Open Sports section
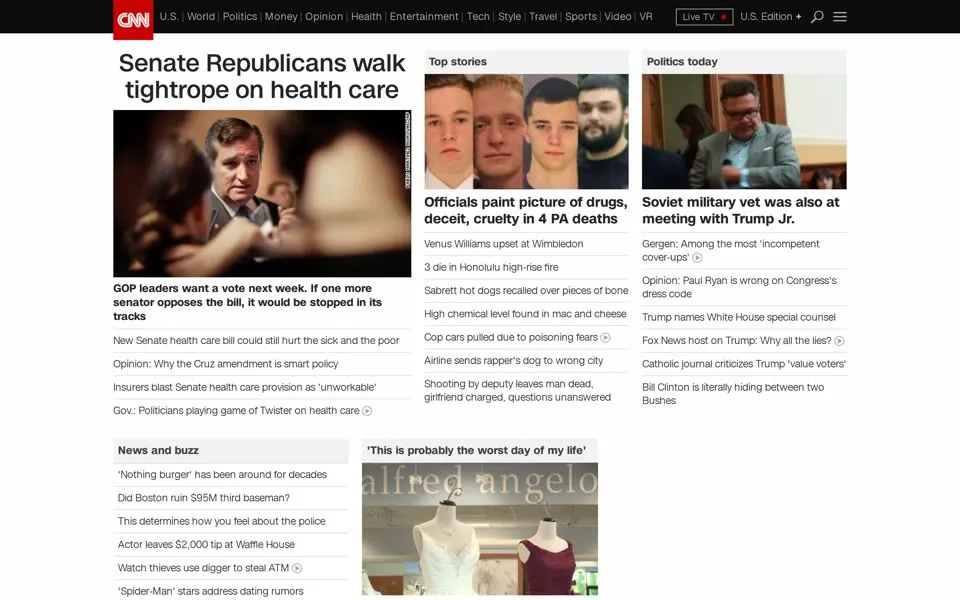The height and width of the screenshot is (600, 960). (x=580, y=17)
